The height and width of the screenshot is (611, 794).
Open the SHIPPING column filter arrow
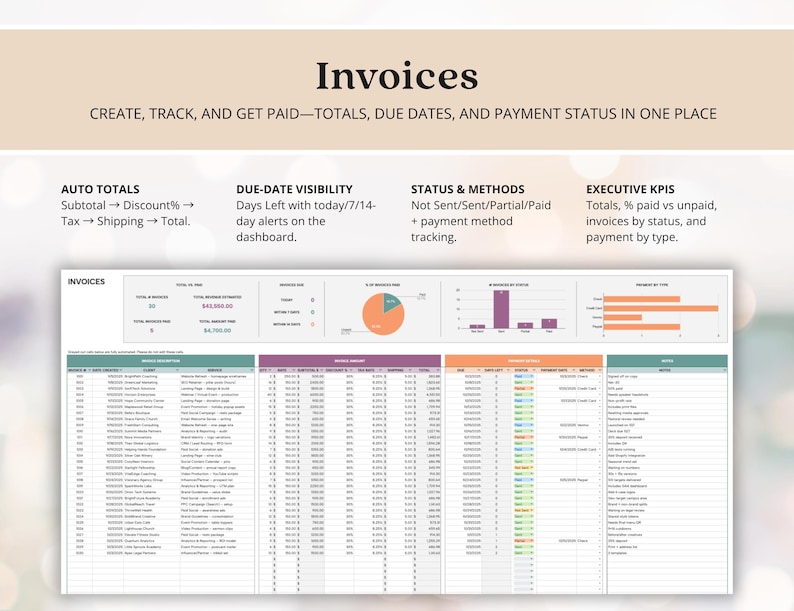point(410,370)
